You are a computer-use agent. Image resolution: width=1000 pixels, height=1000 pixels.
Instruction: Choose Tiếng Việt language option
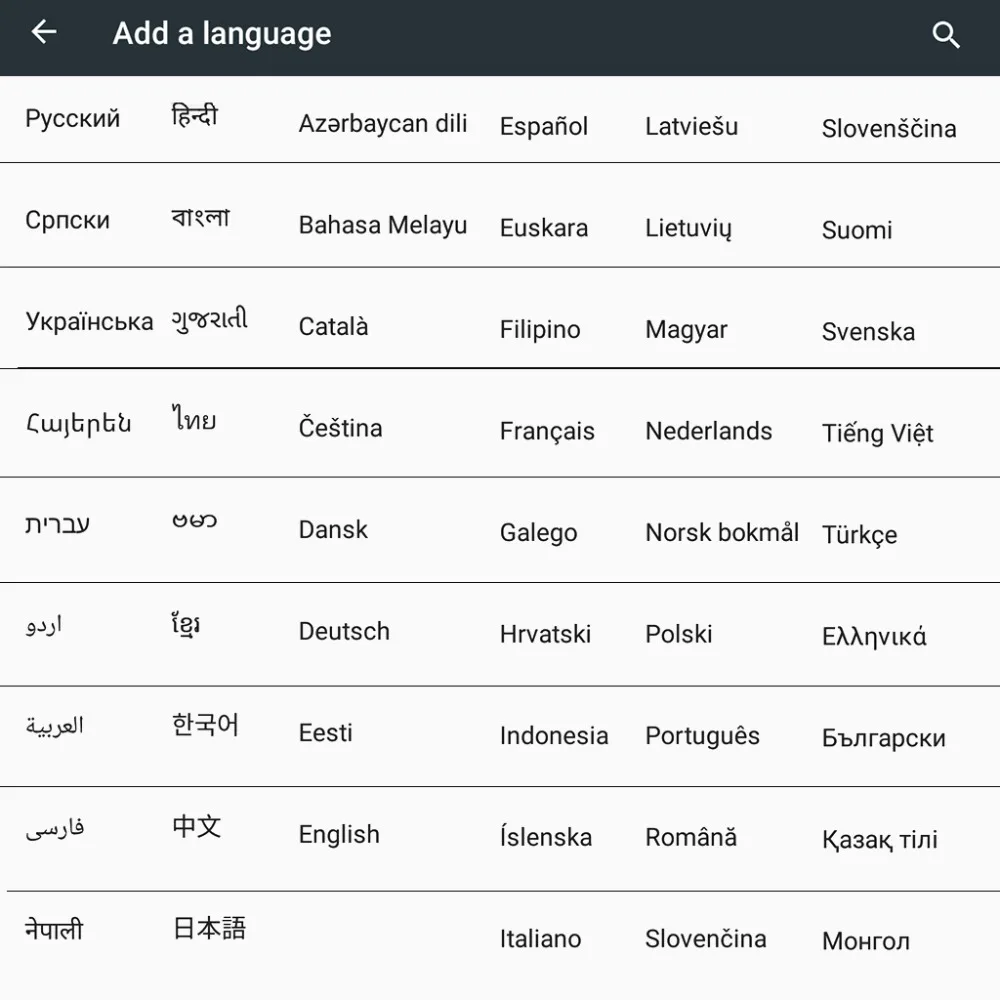tap(877, 433)
